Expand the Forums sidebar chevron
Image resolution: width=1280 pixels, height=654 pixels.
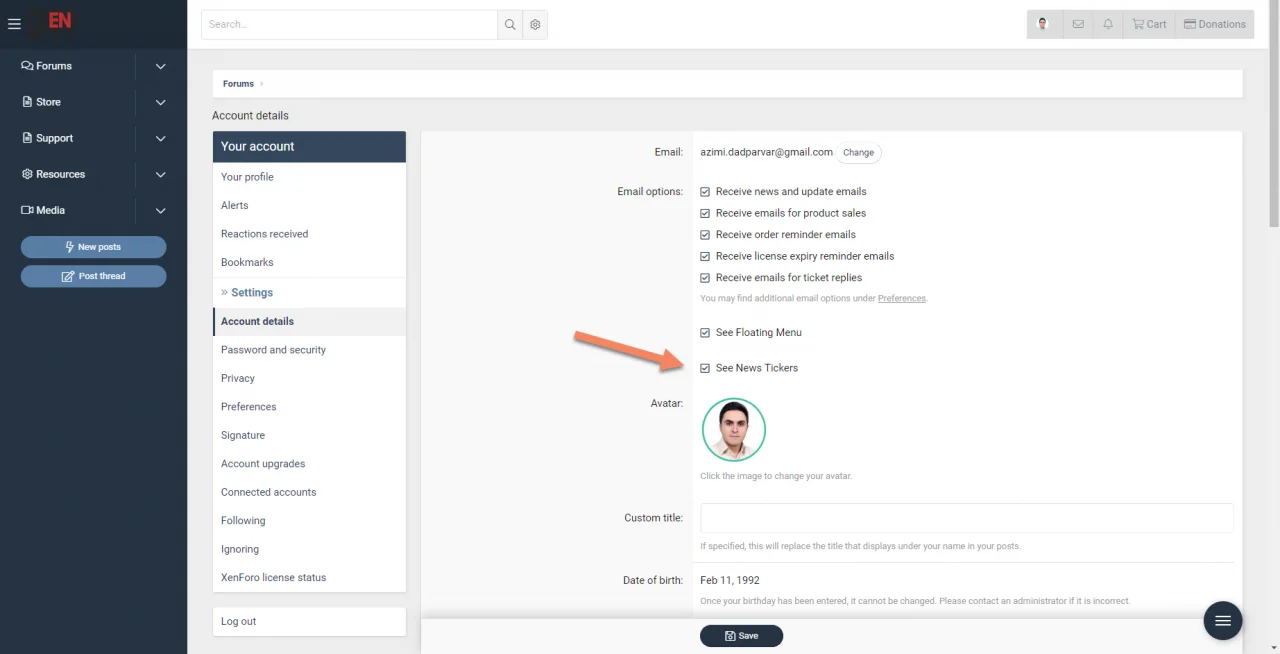pyautogui.click(x=161, y=66)
